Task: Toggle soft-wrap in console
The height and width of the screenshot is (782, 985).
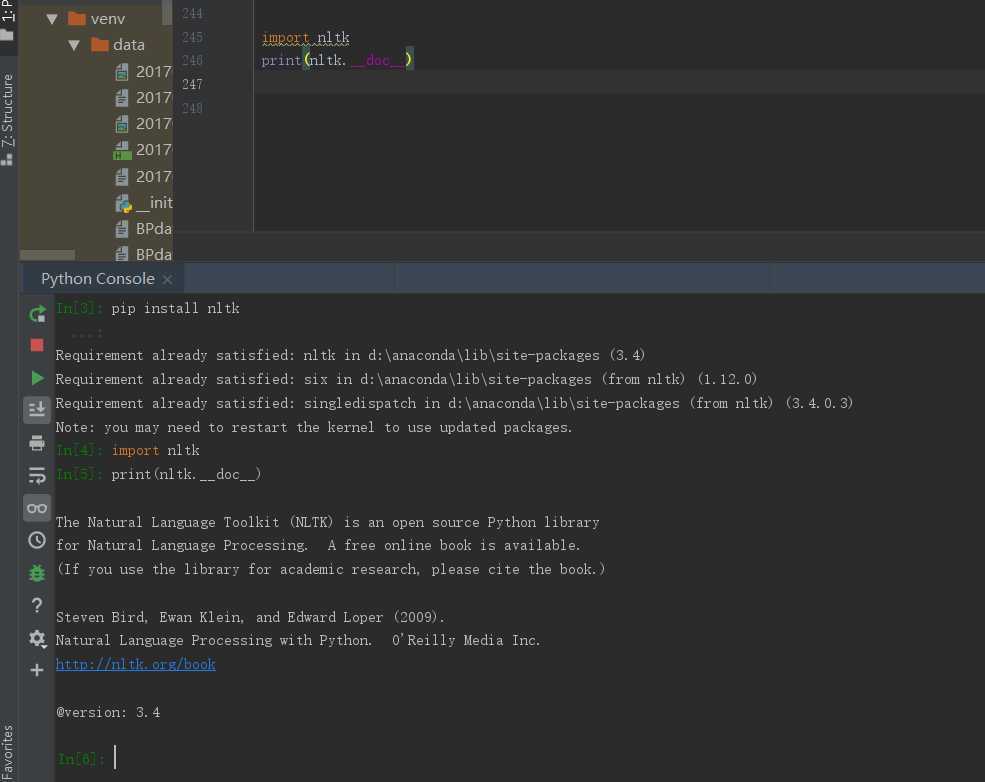Action: [37, 475]
